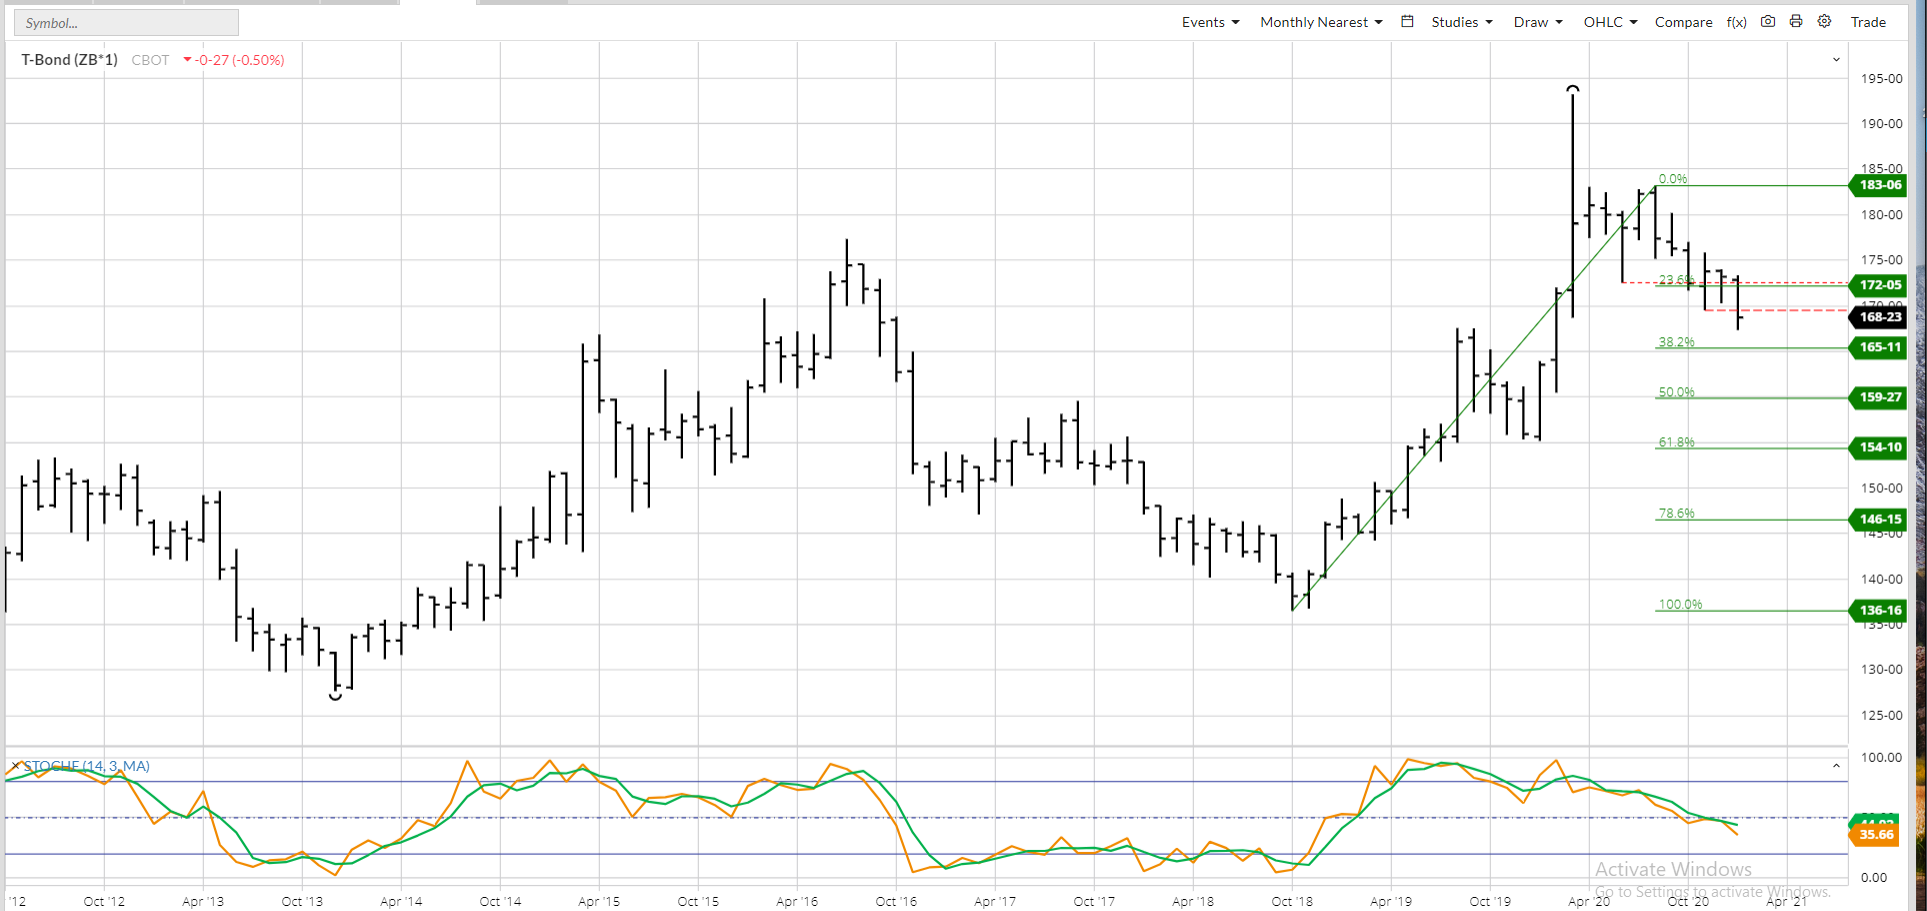Select the 183-06 Fibonacci price label
The height and width of the screenshot is (911, 1927).
click(1880, 185)
